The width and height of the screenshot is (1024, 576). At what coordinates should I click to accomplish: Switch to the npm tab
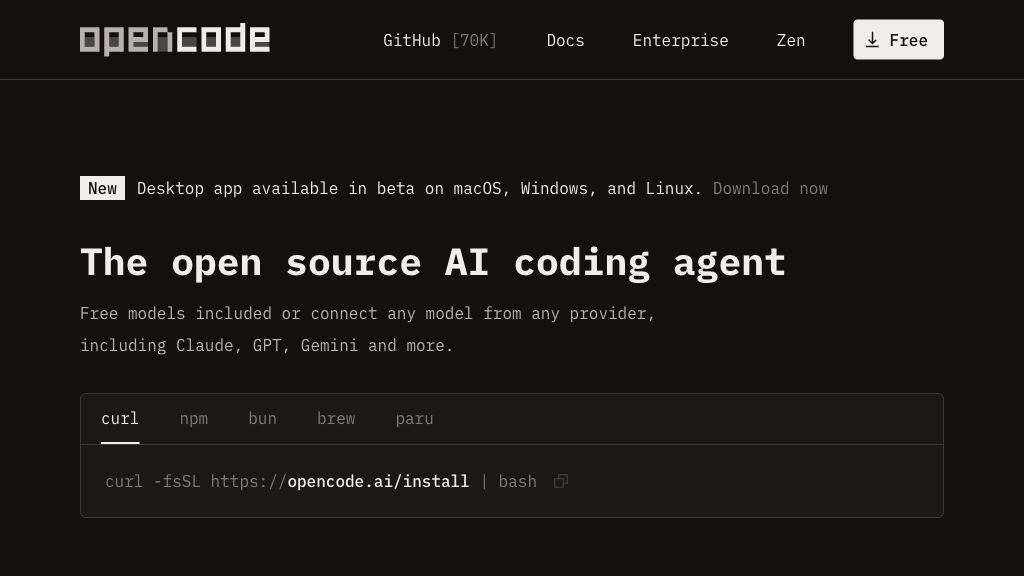194,418
